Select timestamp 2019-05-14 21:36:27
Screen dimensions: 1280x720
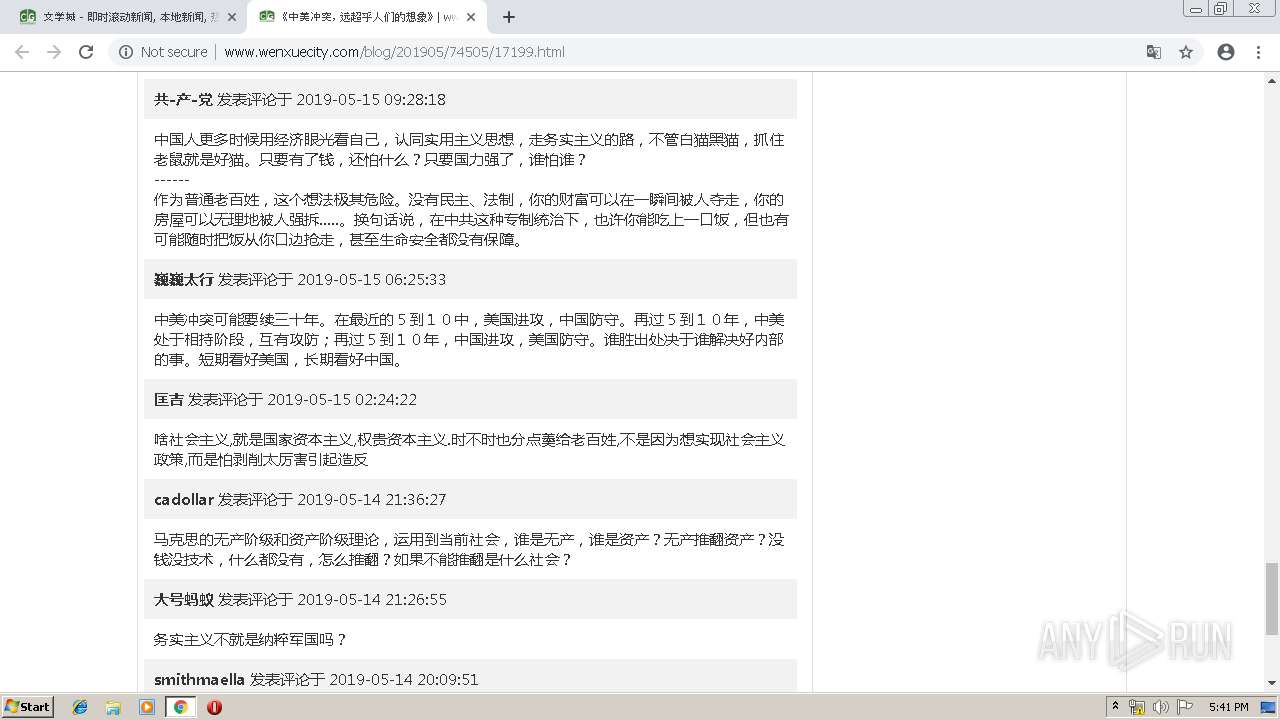372,499
